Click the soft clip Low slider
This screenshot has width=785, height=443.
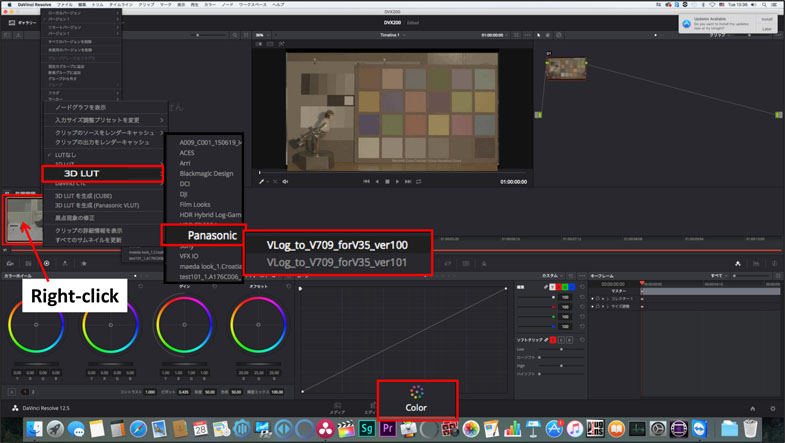click(x=561, y=349)
